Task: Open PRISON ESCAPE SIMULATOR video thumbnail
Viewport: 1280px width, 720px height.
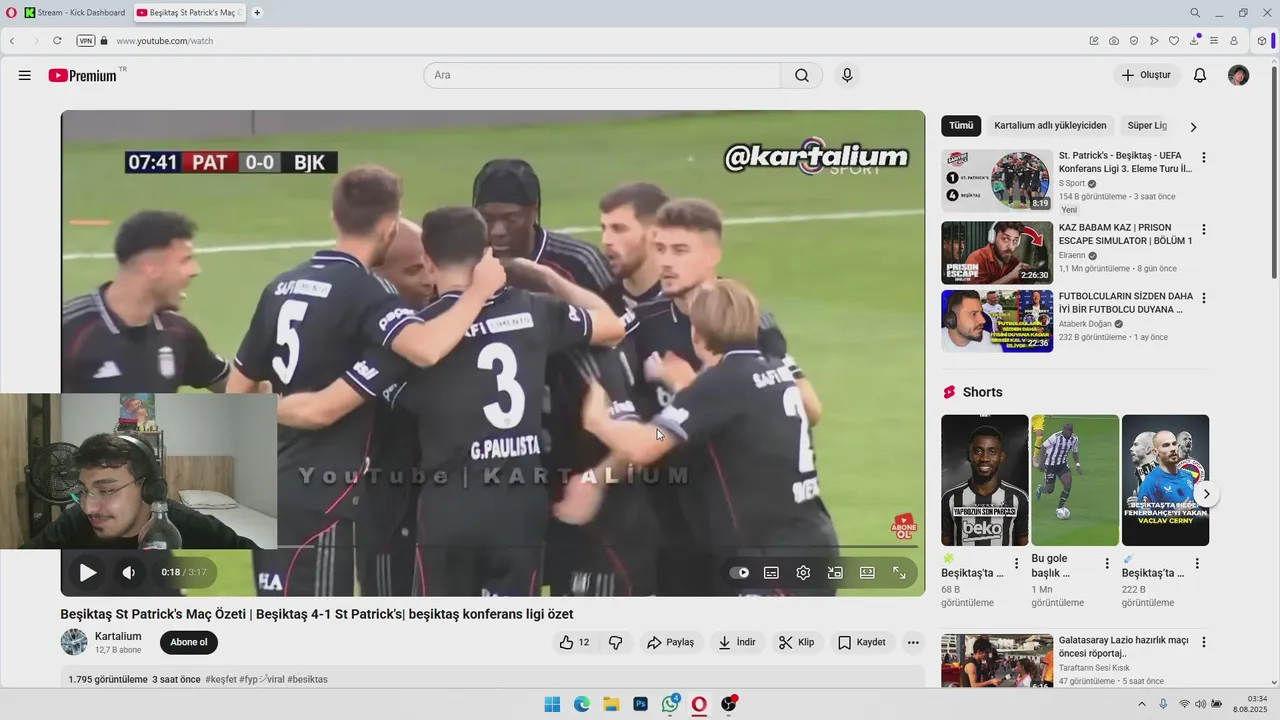Action: pos(997,253)
